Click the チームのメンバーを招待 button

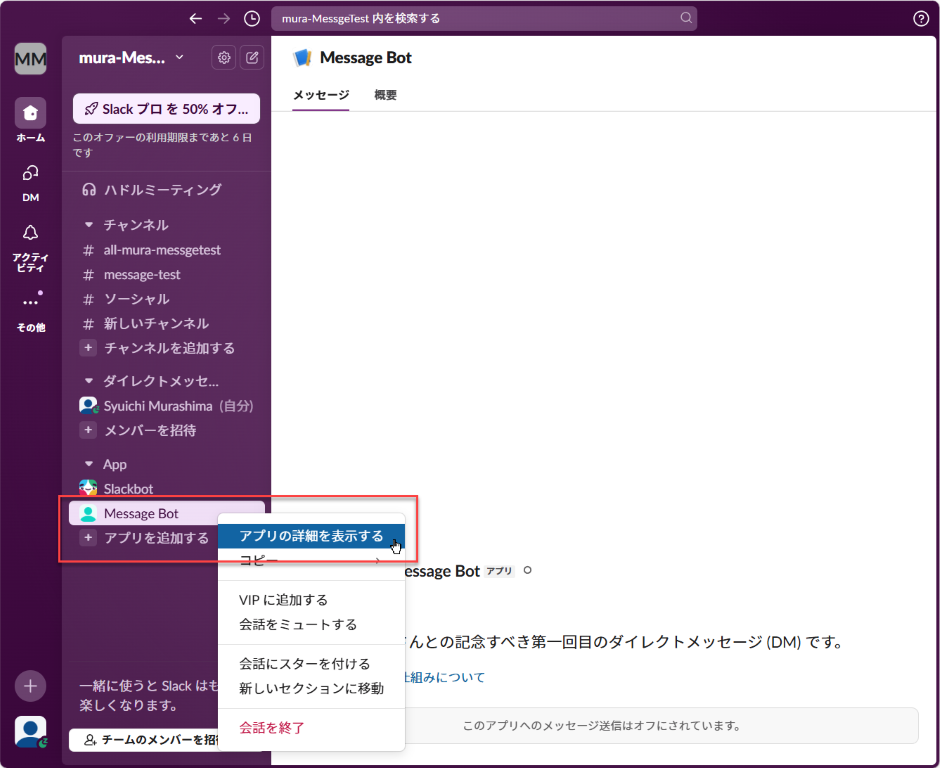pyautogui.click(x=143, y=740)
